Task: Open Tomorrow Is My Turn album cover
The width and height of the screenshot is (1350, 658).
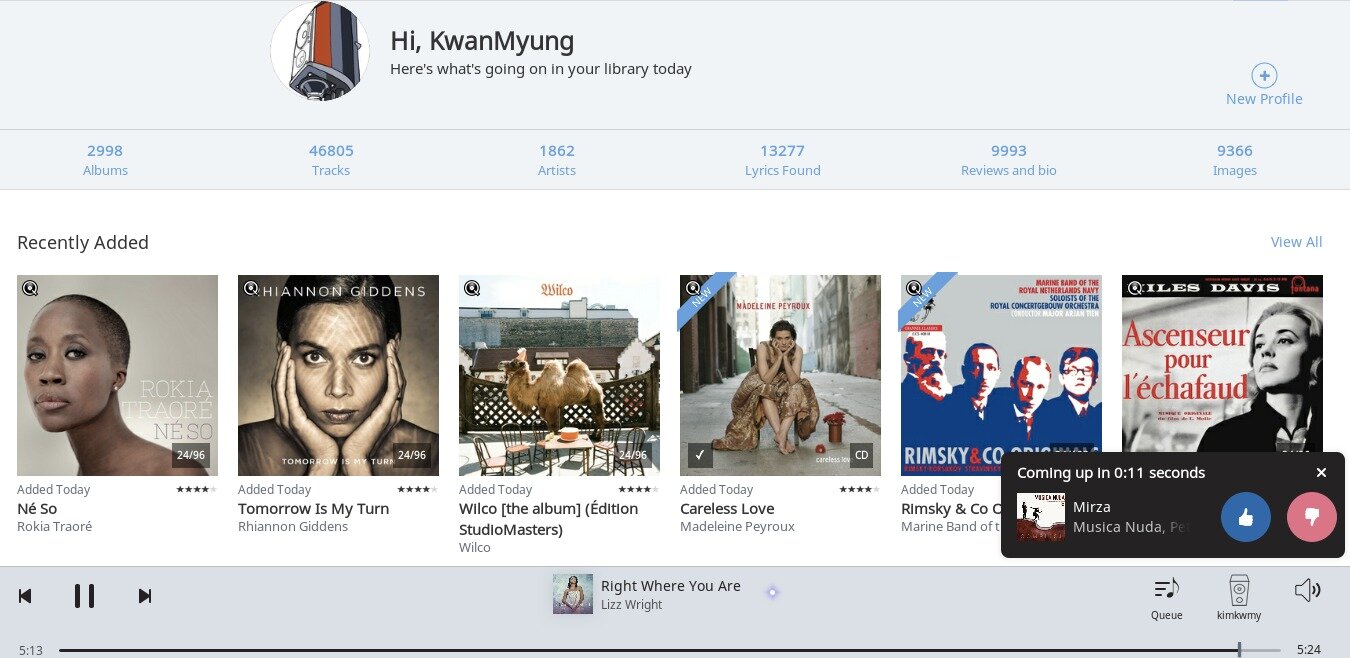Action: click(338, 375)
